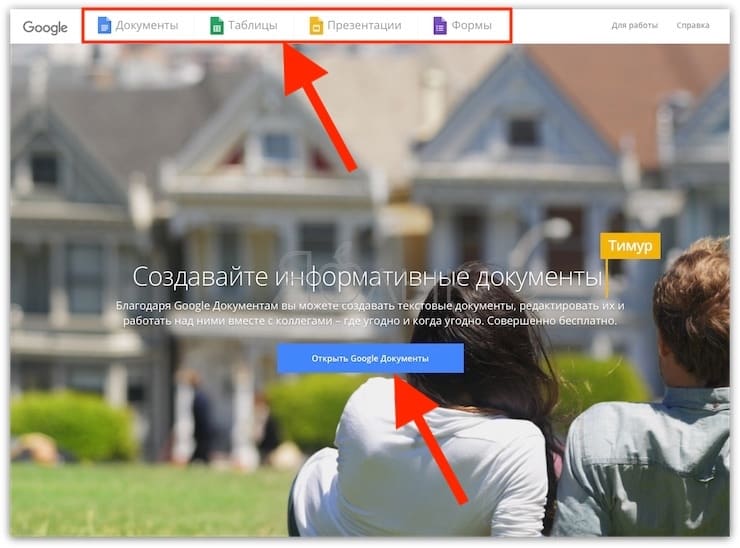Click the Открыть Google Документы button
Image resolution: width=740 pixels, height=548 pixels.
370,358
